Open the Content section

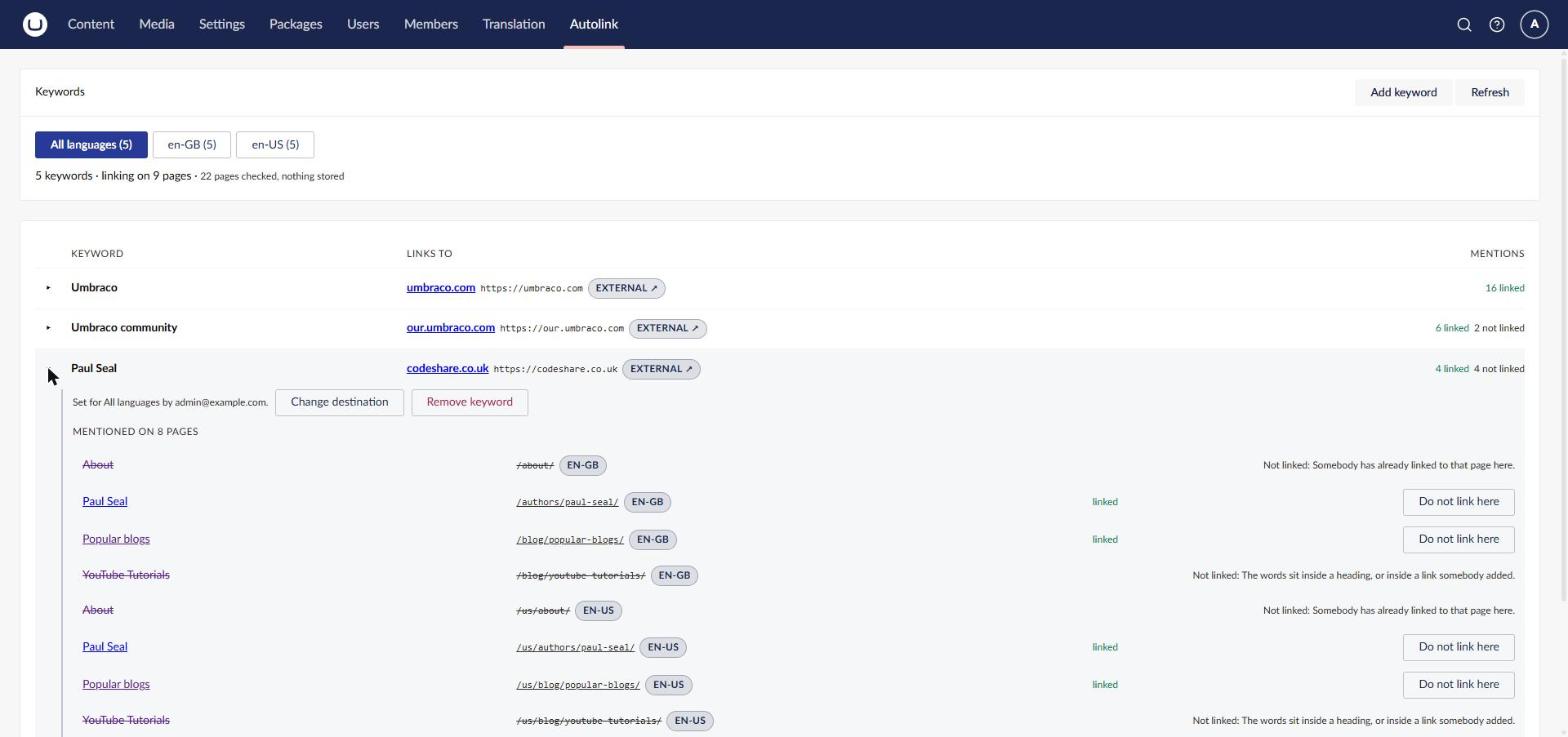(x=91, y=24)
